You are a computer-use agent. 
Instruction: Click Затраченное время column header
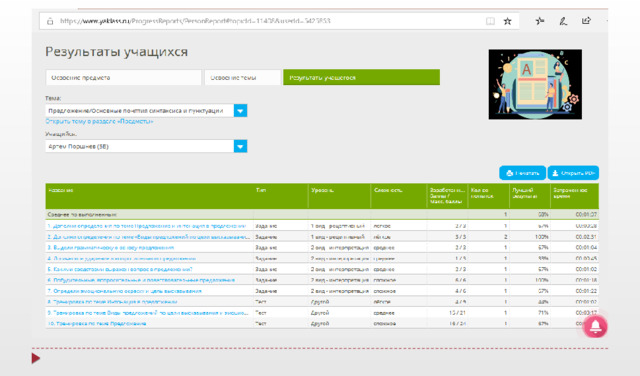click(x=575, y=196)
